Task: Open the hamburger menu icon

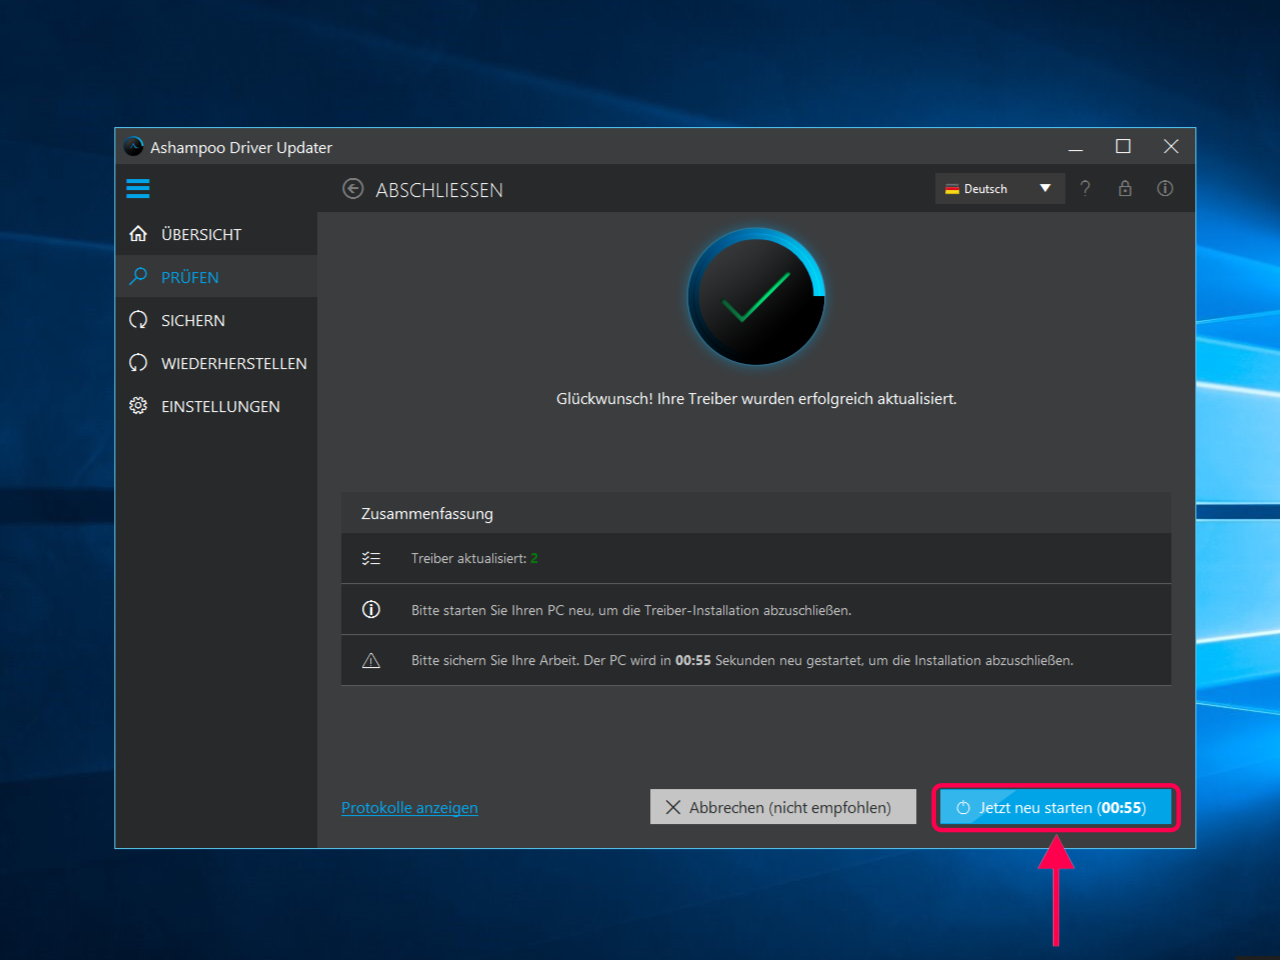Action: tap(138, 188)
